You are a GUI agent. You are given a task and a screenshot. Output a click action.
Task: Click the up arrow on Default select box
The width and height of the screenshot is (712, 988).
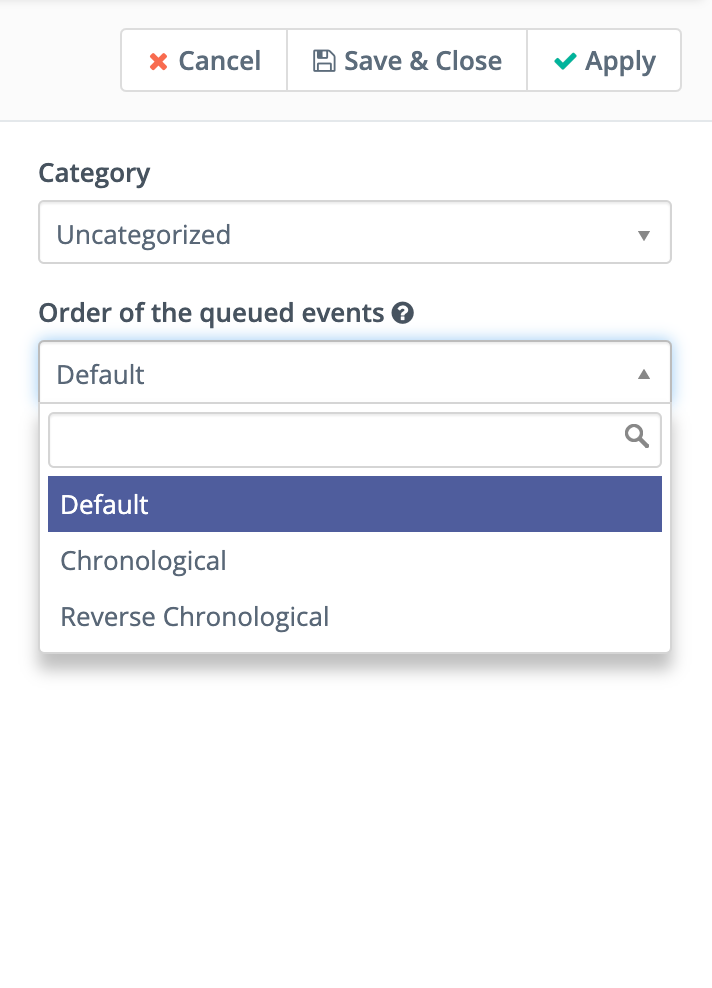tap(643, 374)
